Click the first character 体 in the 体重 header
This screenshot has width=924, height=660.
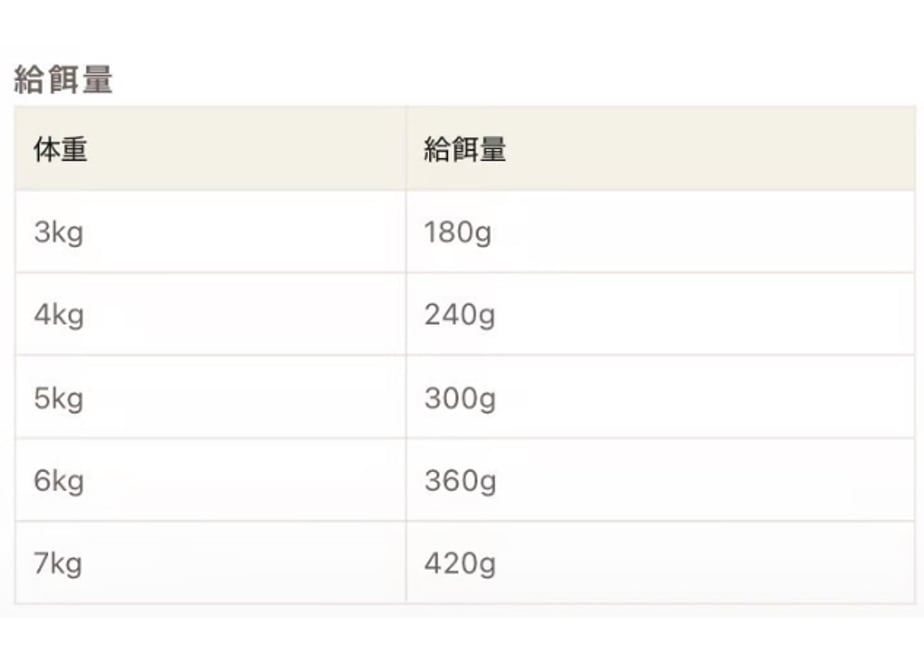point(47,149)
